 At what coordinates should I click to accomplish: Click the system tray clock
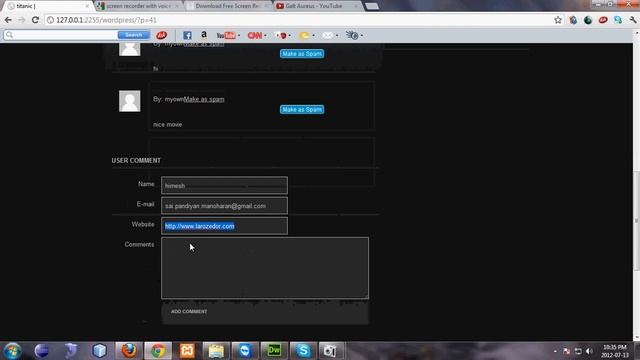tap(615, 351)
